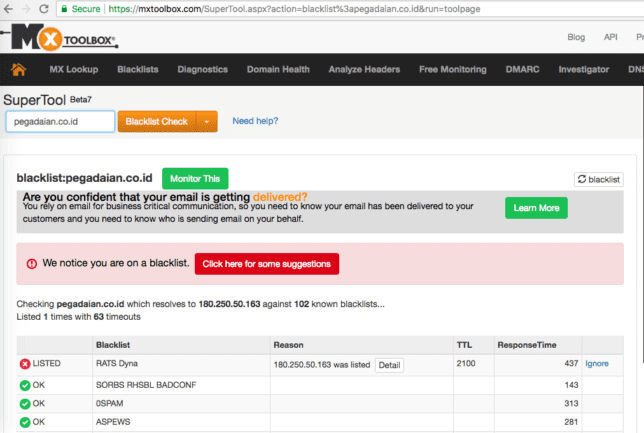Click the MxToolbox logo
The image size is (644, 433).
[64, 39]
